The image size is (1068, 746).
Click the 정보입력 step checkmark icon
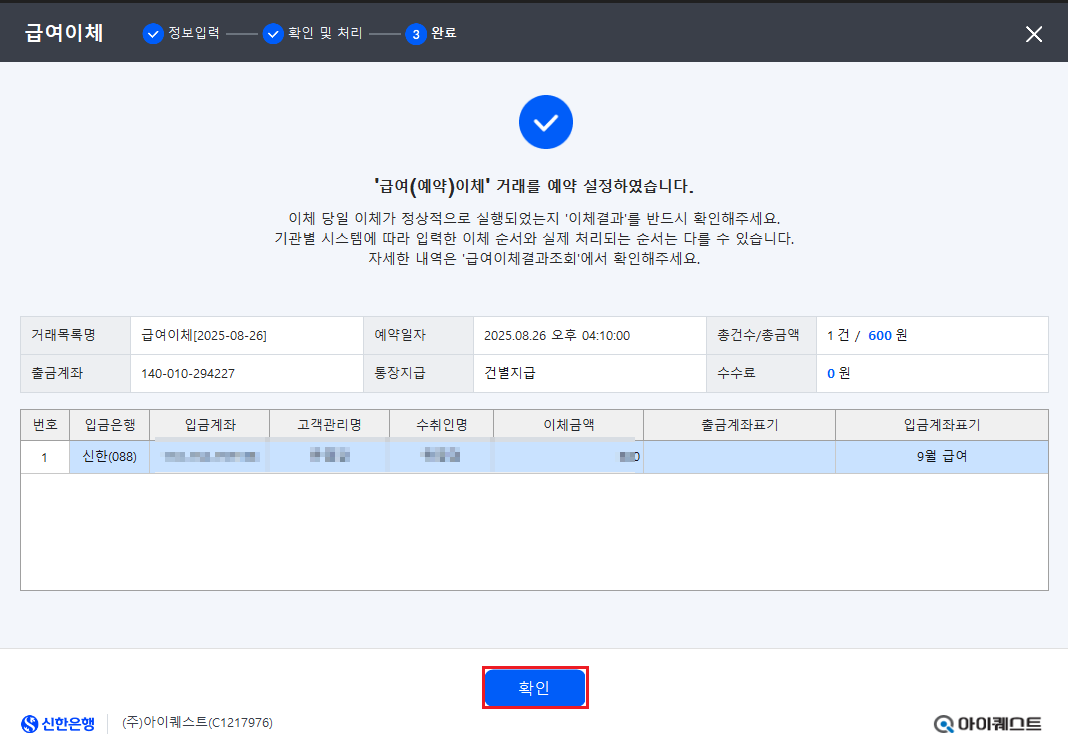point(153,34)
